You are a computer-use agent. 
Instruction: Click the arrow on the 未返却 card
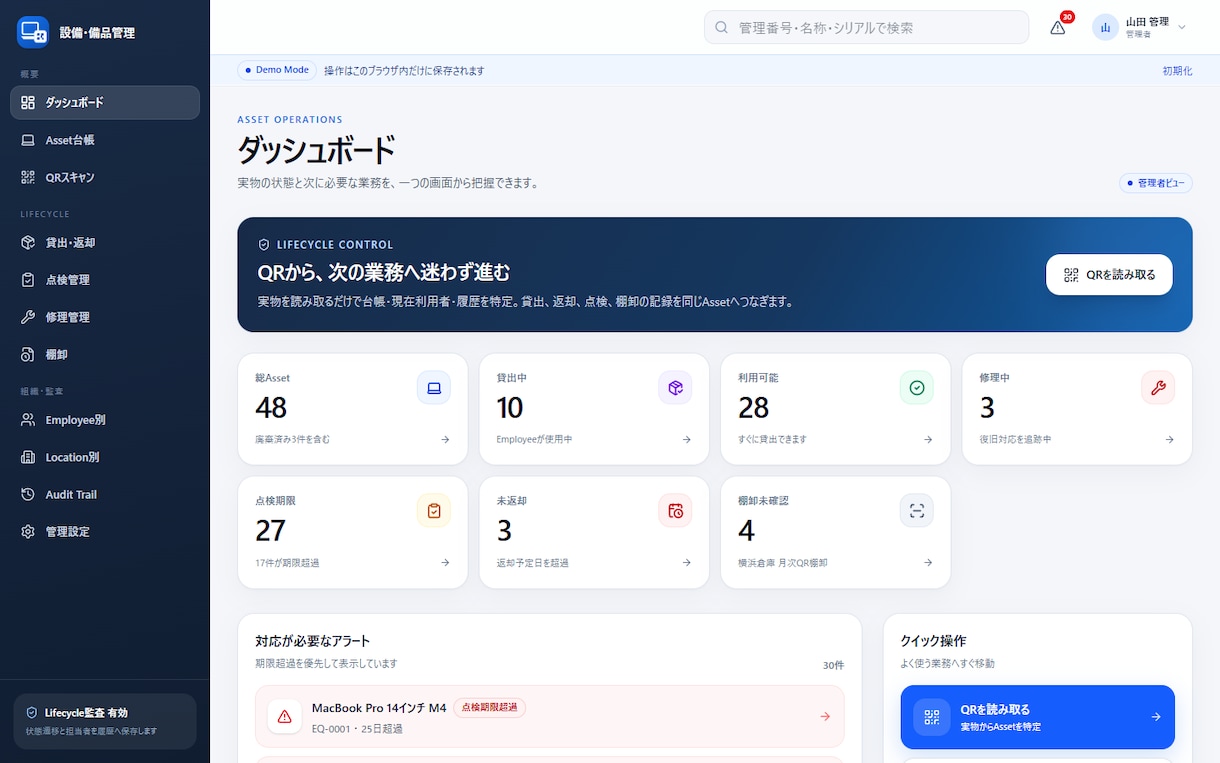(687, 563)
